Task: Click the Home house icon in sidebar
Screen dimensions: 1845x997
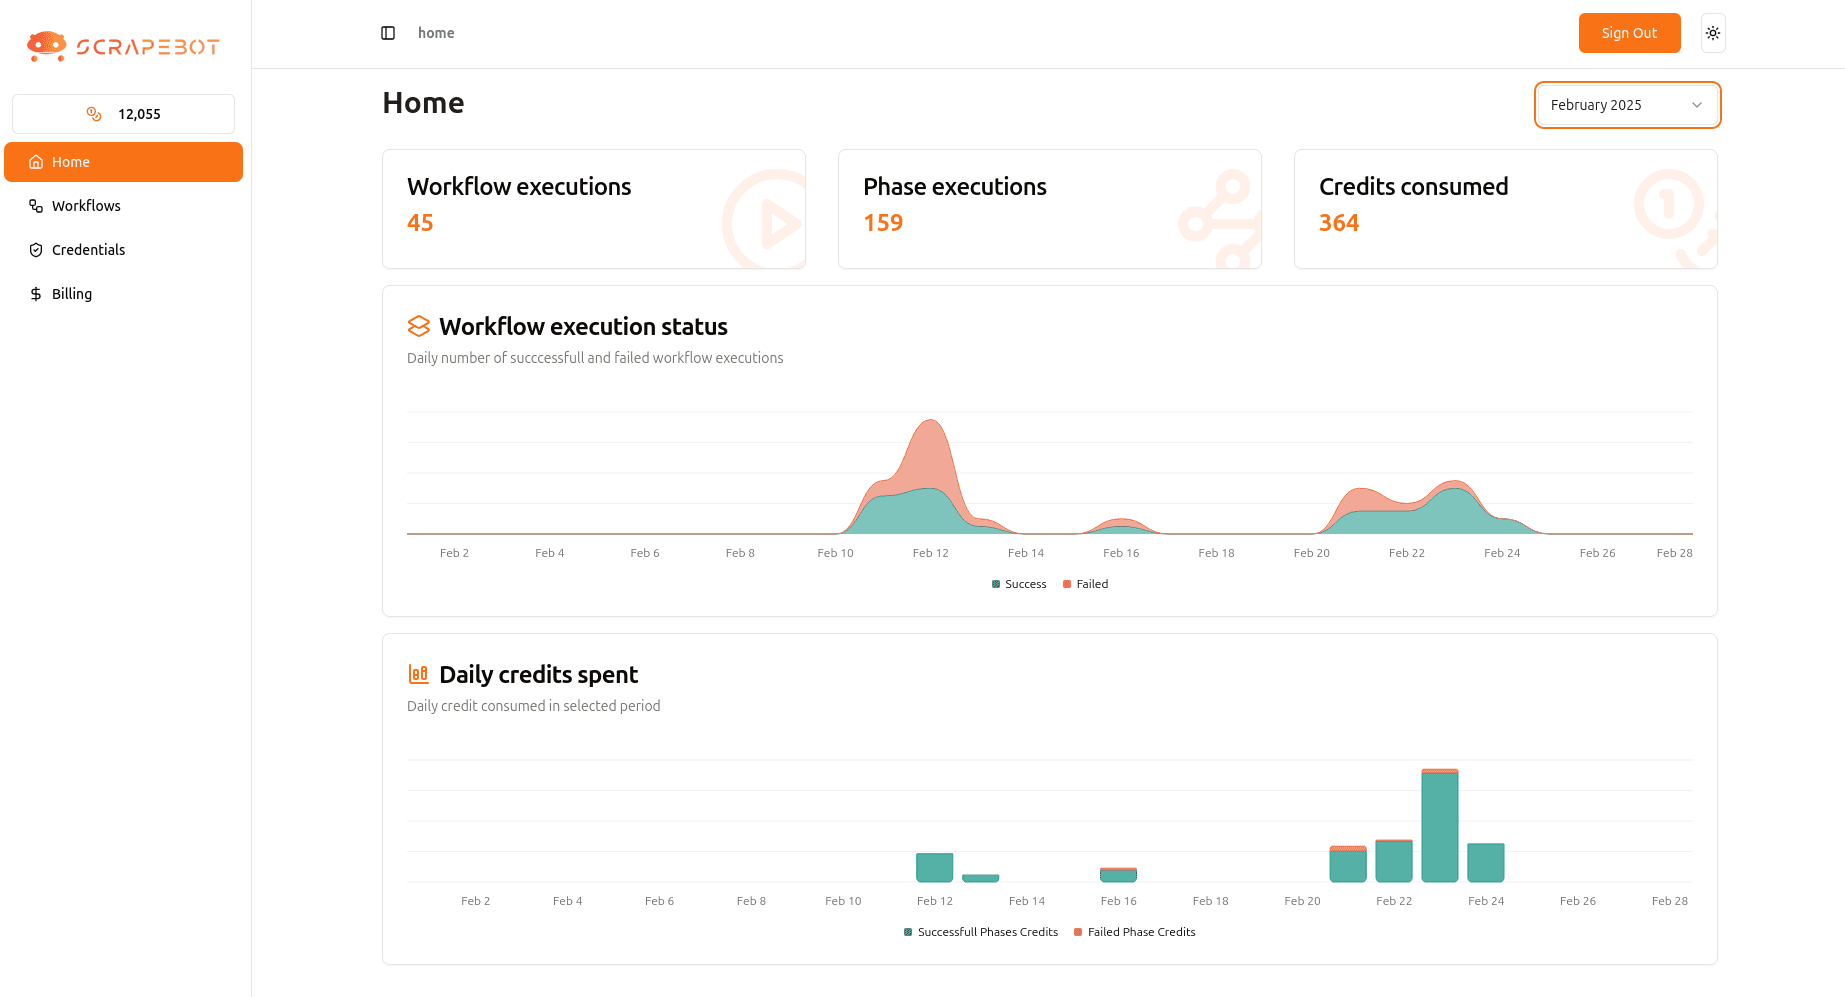Action: (x=36, y=162)
